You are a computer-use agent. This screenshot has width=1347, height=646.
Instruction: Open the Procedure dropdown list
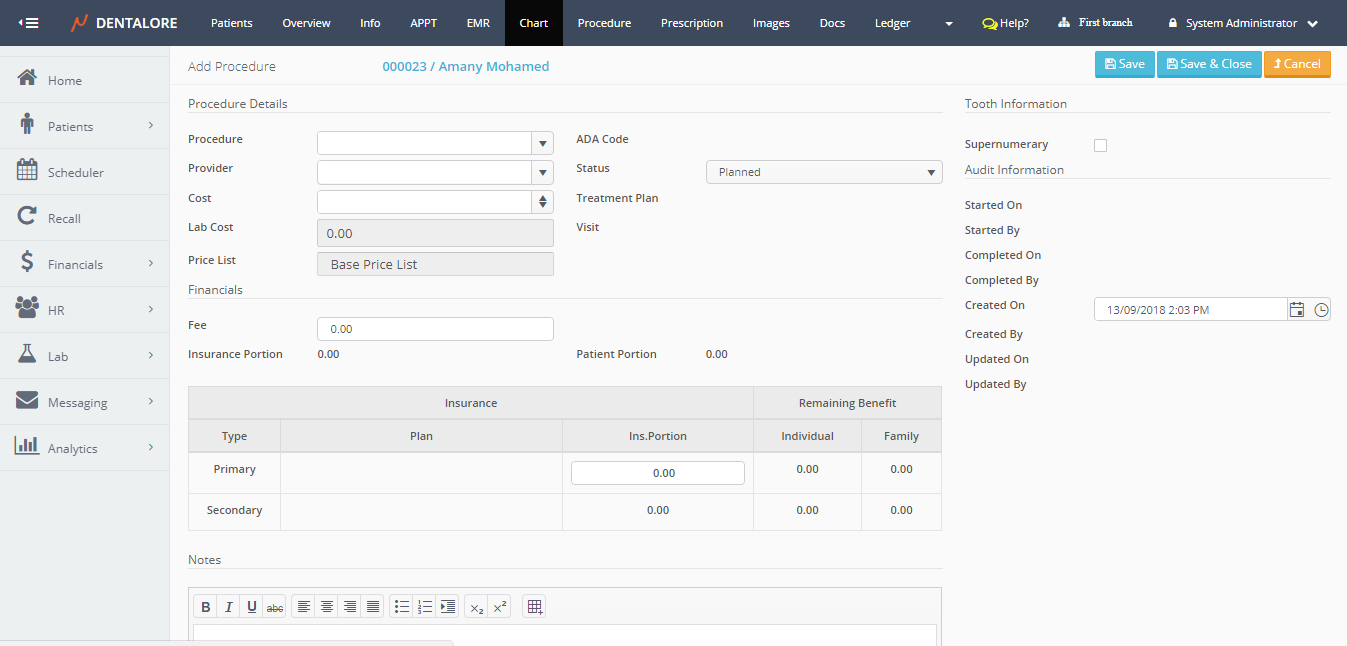(542, 143)
